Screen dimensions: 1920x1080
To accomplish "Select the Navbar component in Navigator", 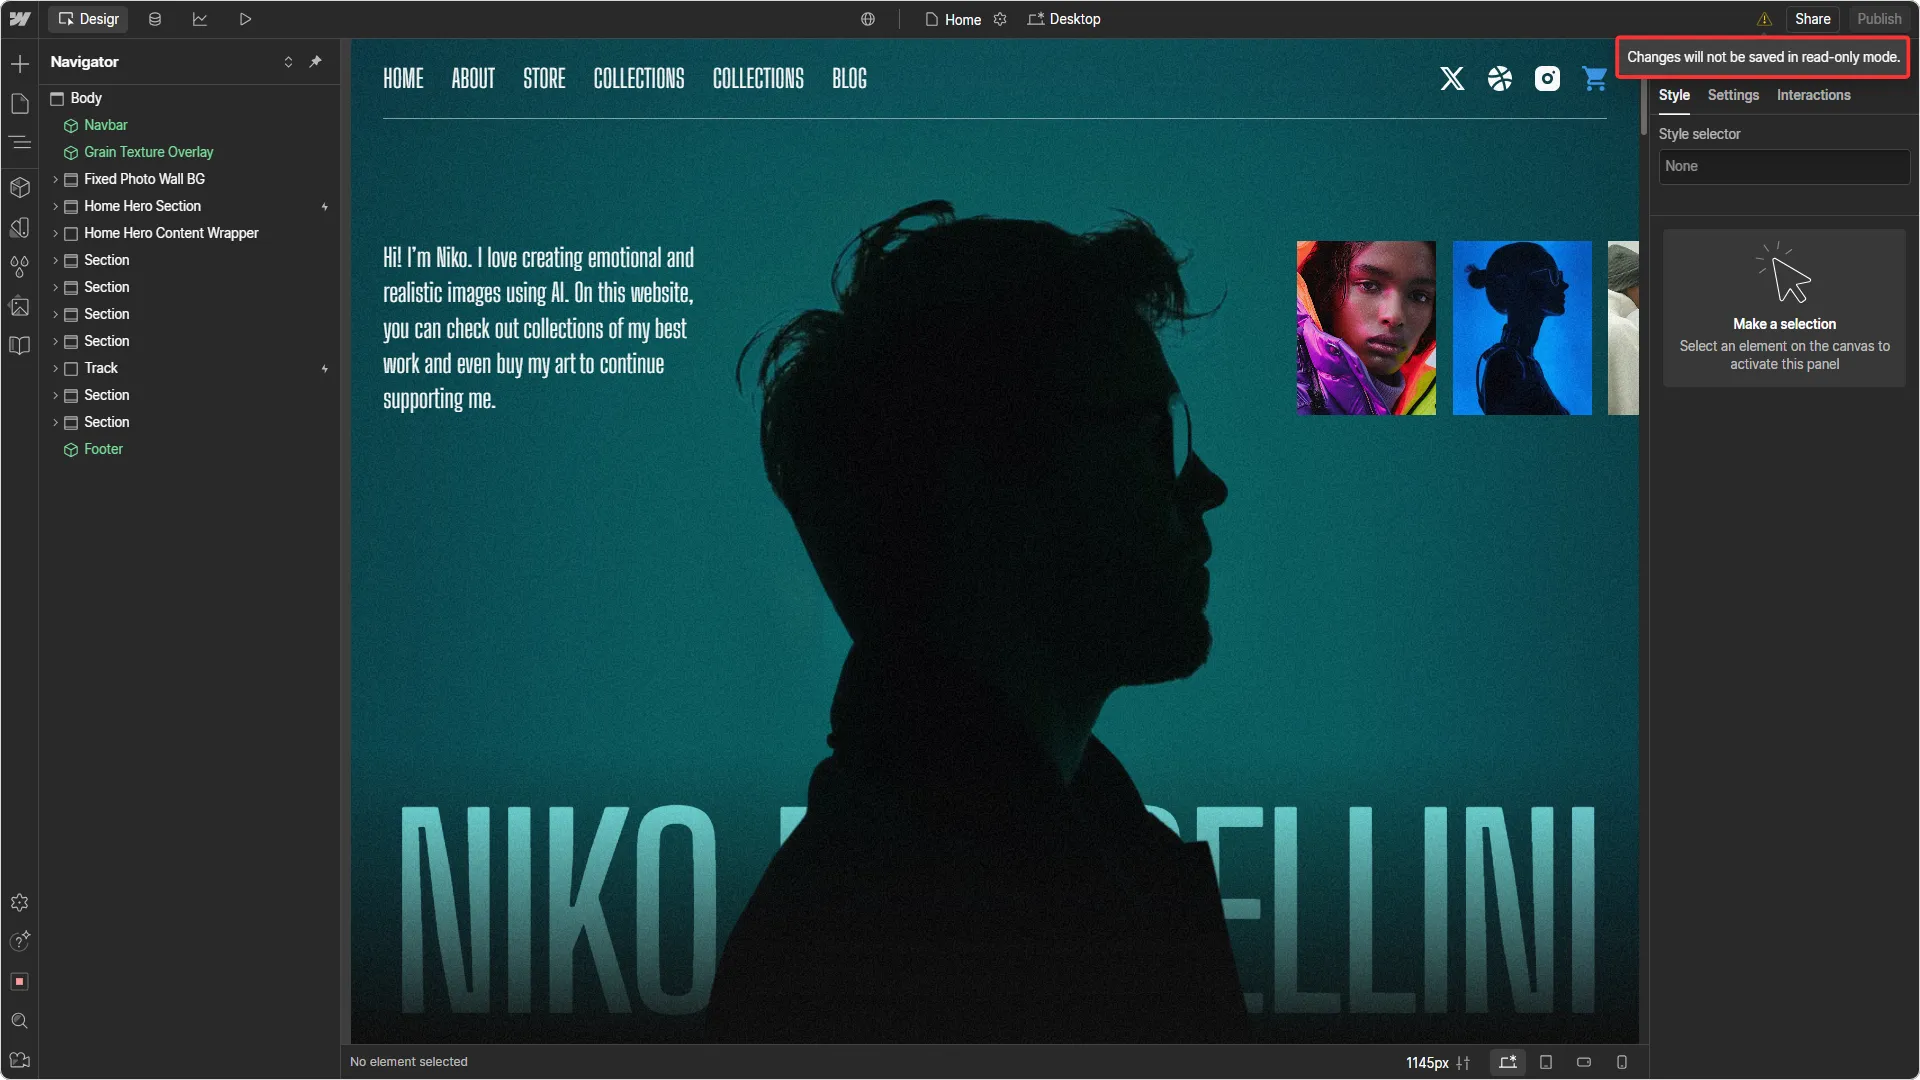I will 105,125.
